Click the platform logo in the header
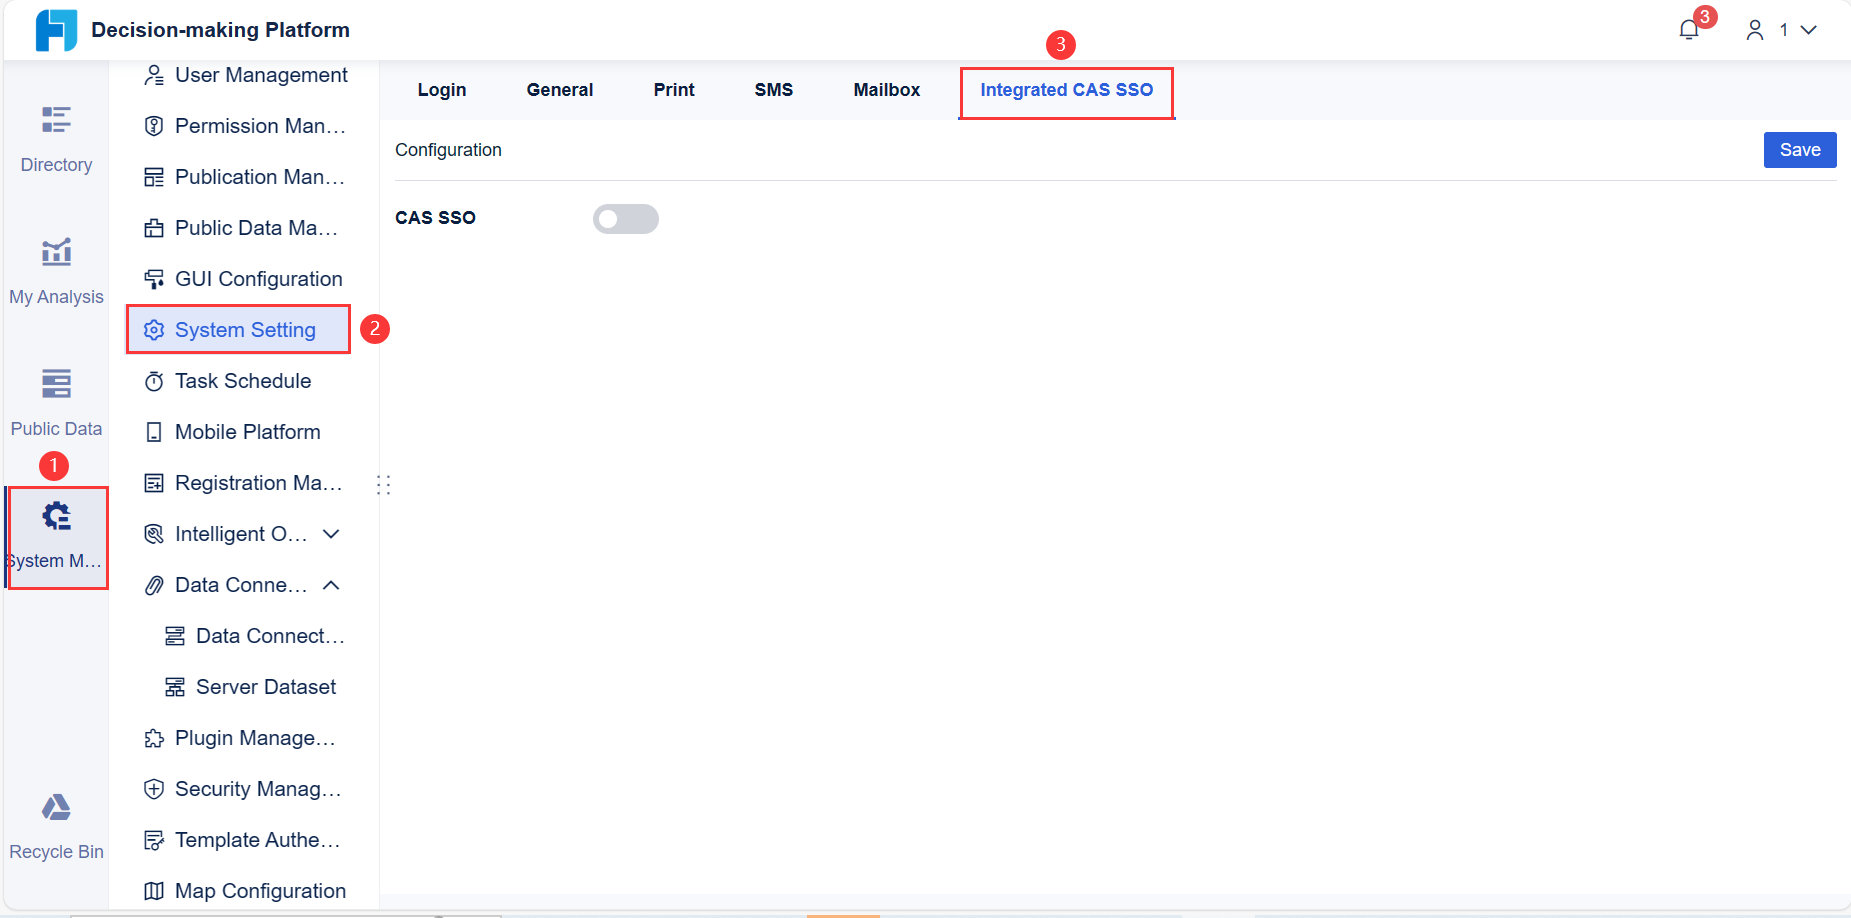The width and height of the screenshot is (1851, 918). (57, 30)
